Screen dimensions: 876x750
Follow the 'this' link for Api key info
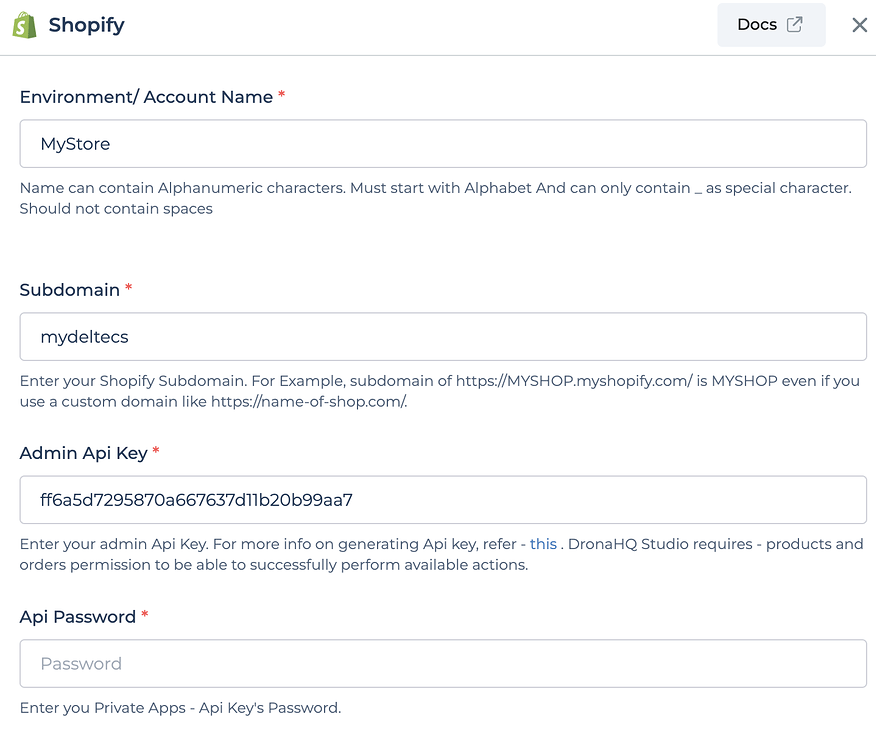click(x=543, y=544)
